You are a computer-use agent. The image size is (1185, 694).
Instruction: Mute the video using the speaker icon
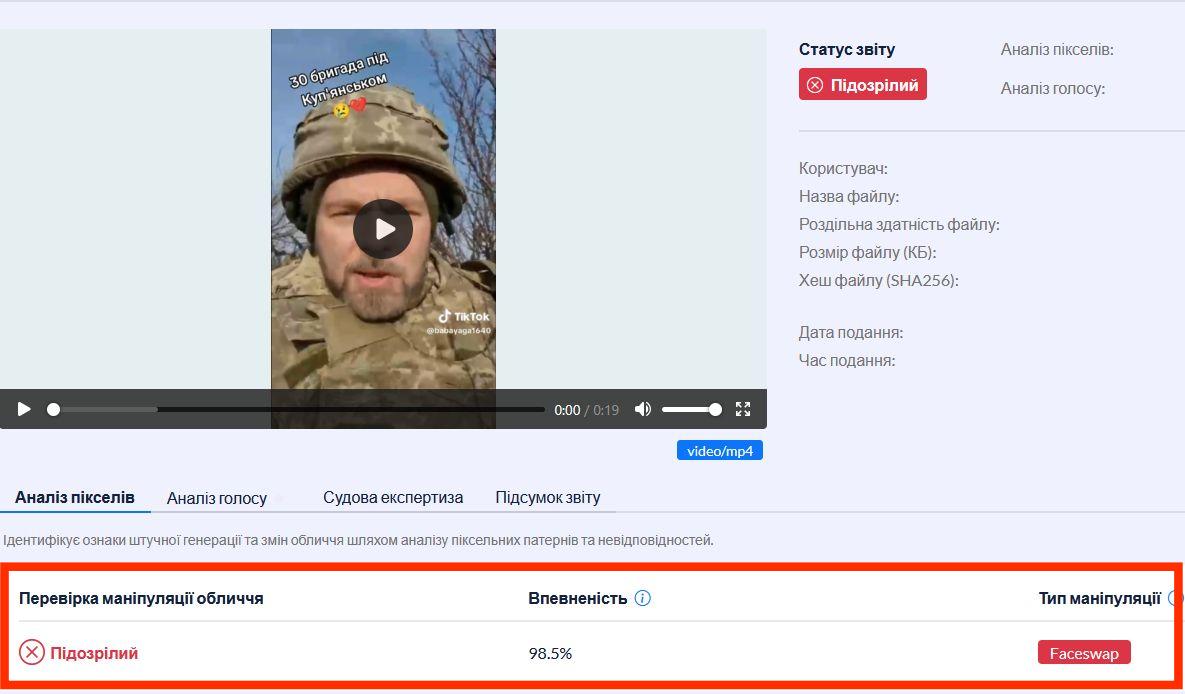click(643, 409)
